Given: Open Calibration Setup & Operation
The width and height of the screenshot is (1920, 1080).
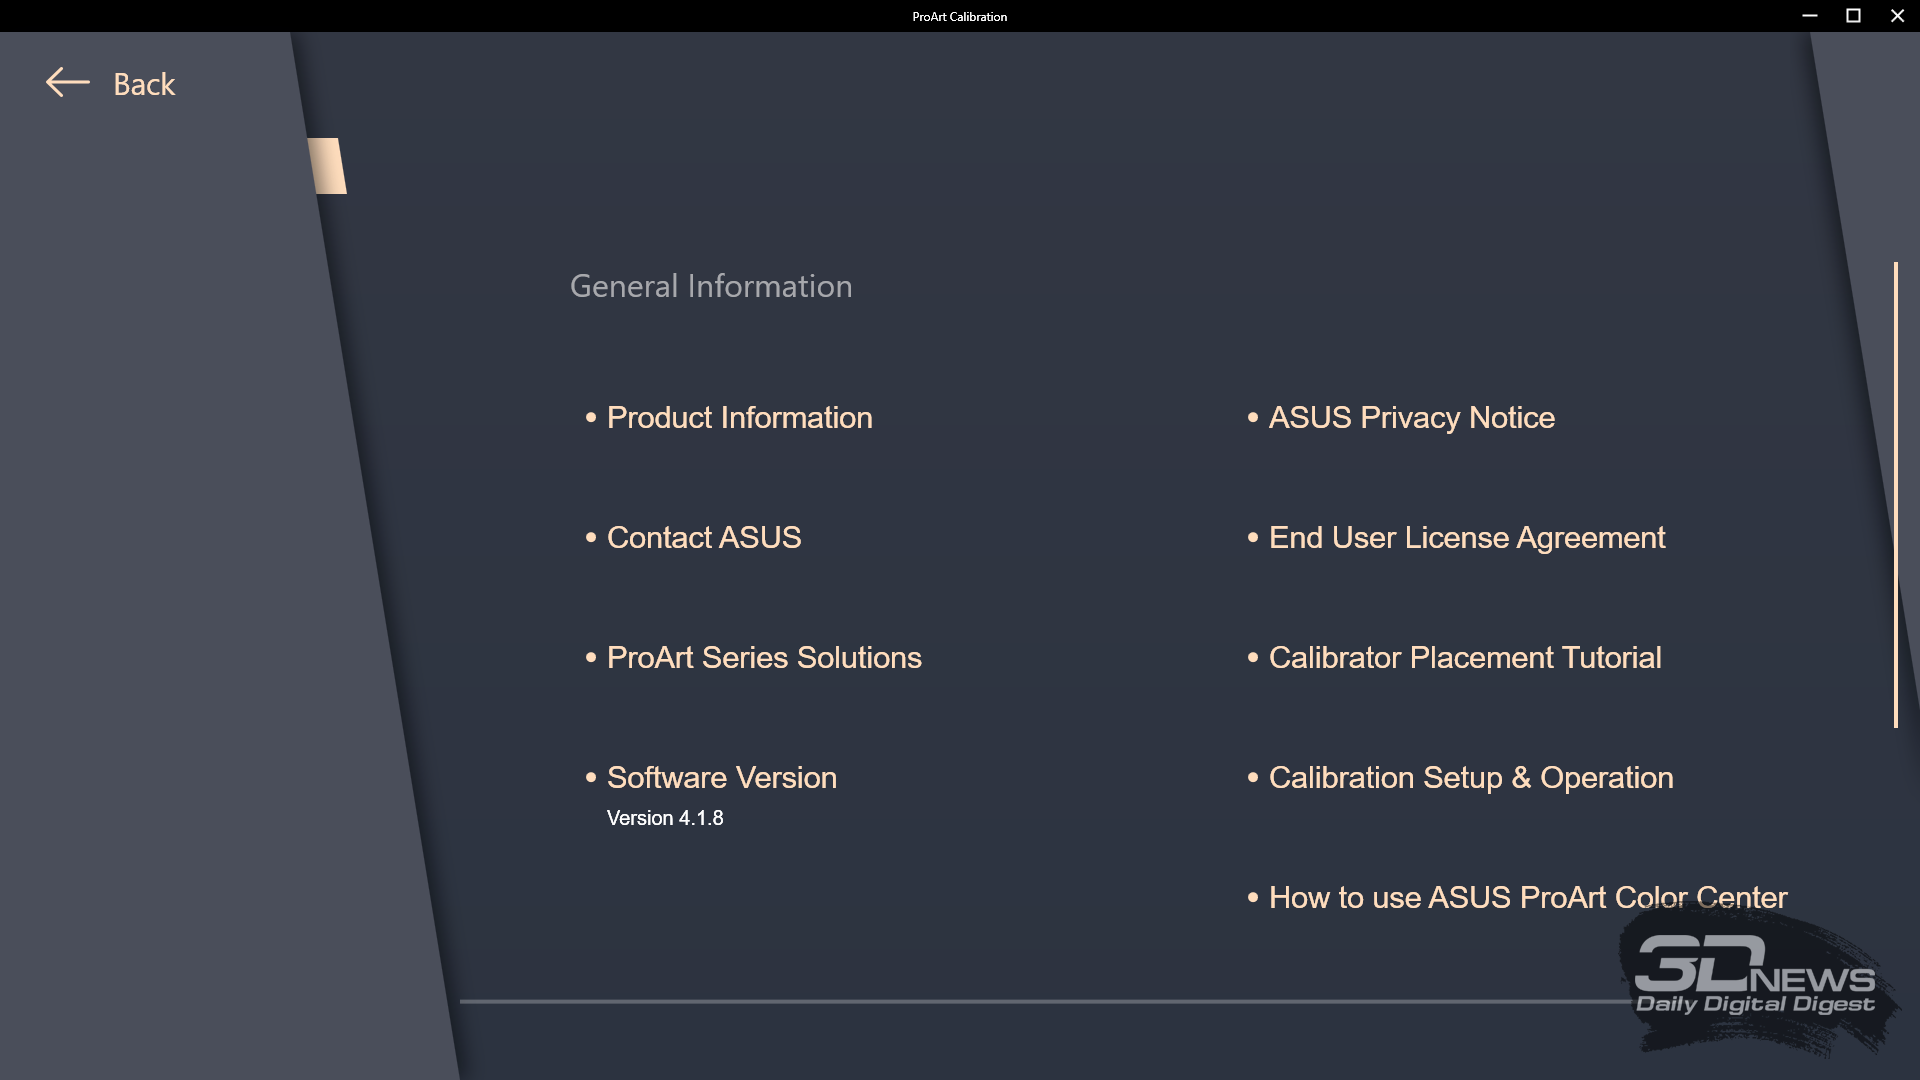Looking at the screenshot, I should coord(1470,777).
